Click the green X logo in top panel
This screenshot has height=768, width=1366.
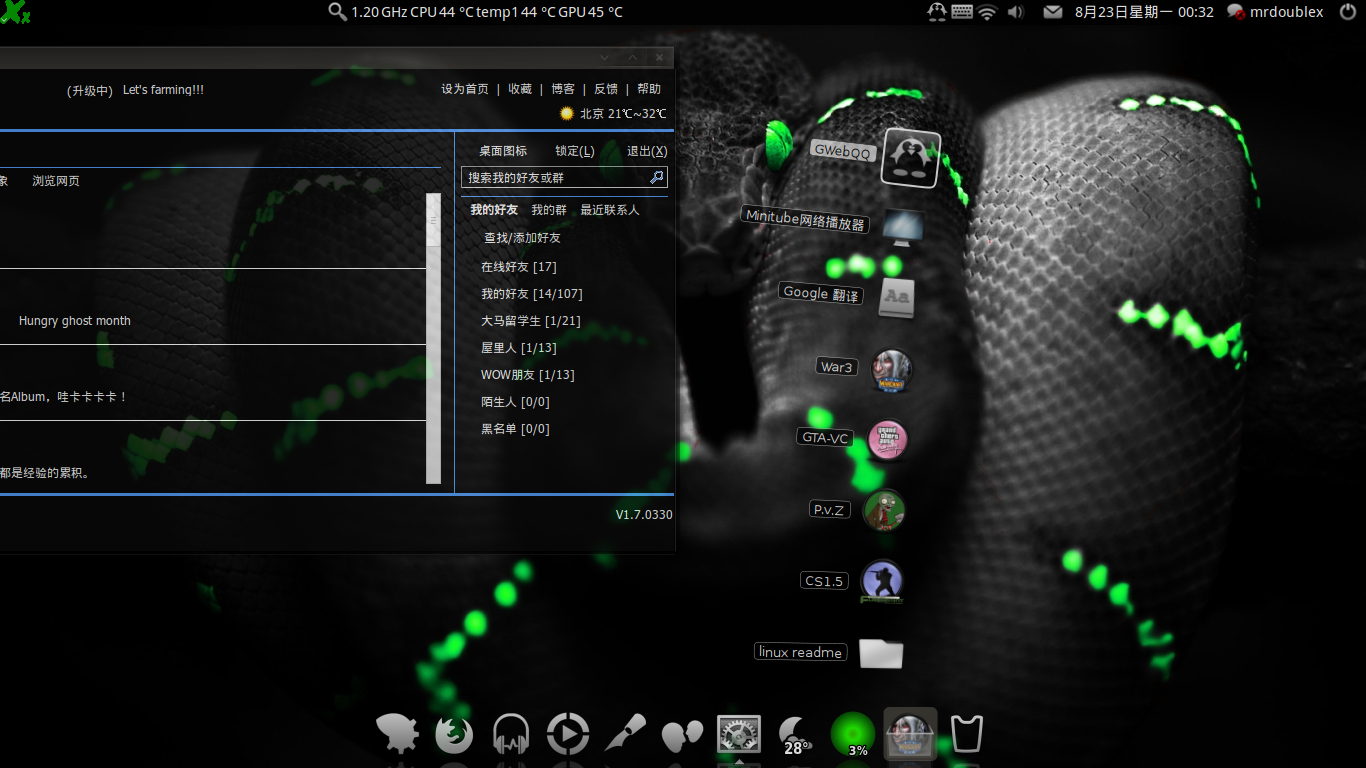pyautogui.click(x=15, y=12)
